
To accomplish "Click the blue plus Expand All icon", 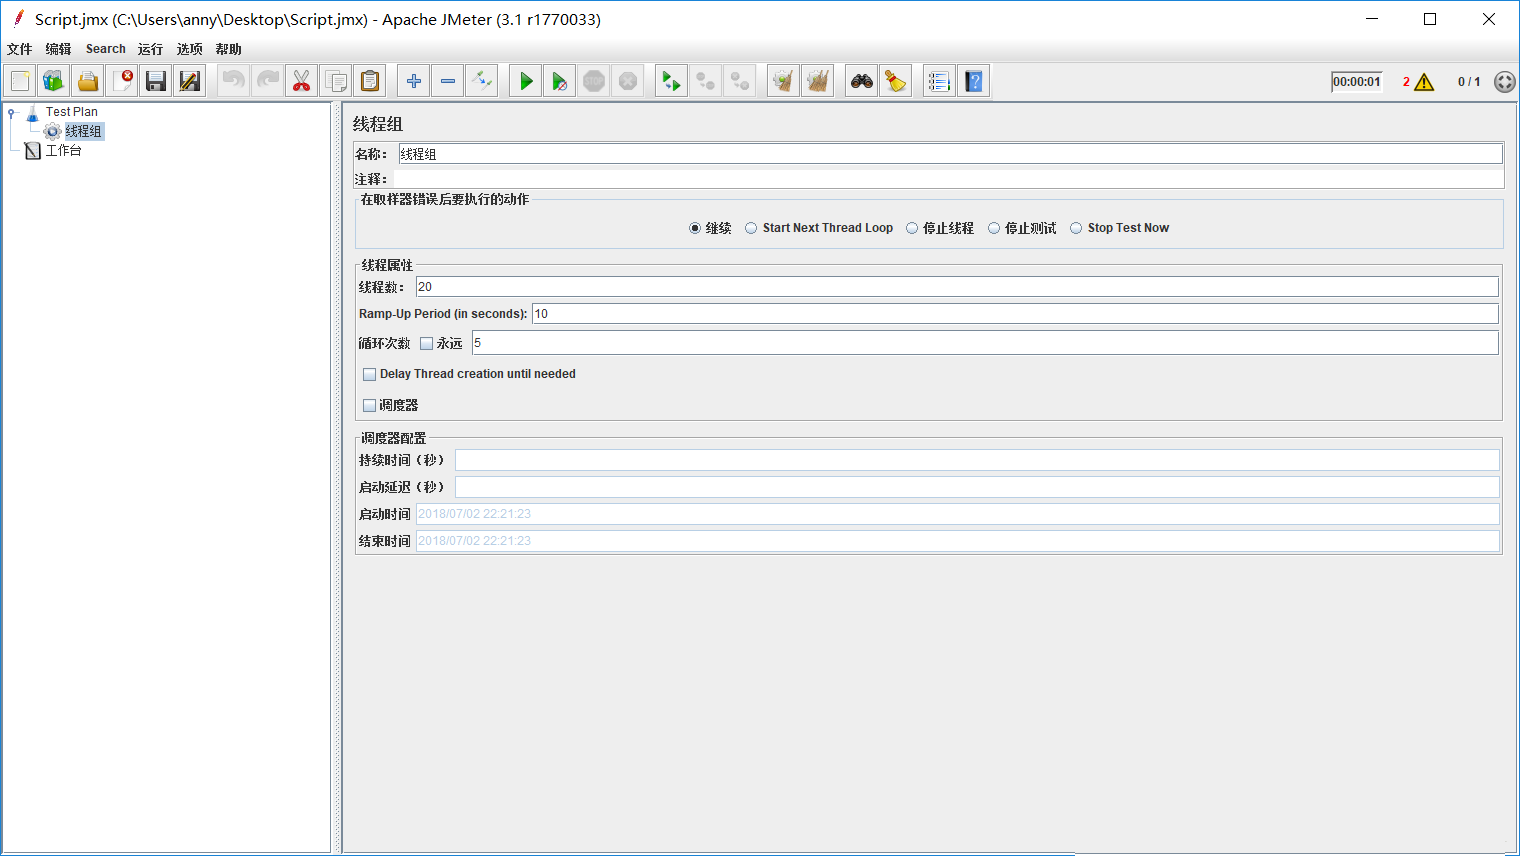I will pos(414,81).
